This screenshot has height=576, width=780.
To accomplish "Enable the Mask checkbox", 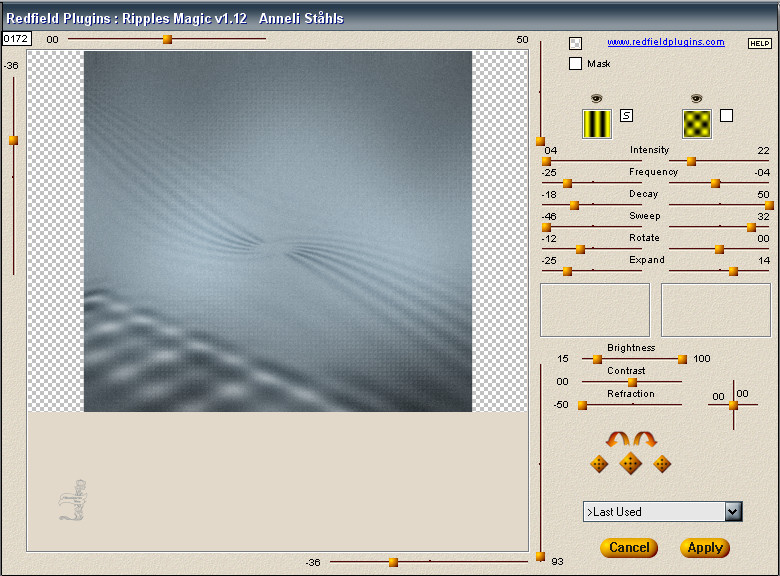I will [x=576, y=63].
